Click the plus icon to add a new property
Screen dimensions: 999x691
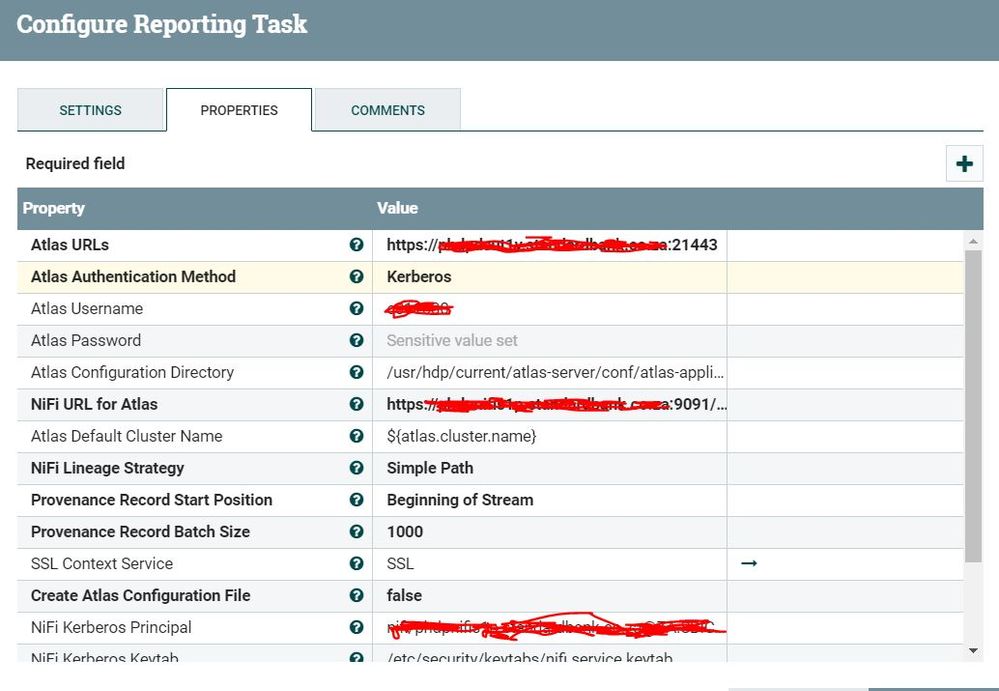(x=963, y=163)
